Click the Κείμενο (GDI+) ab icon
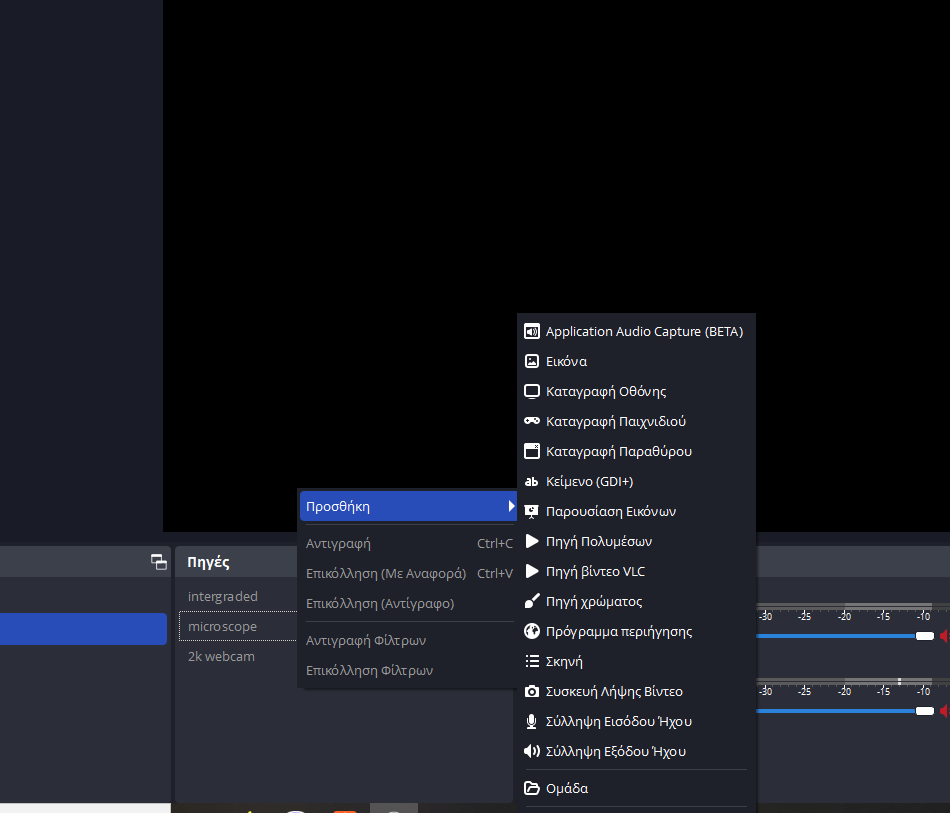This screenshot has height=813, width=950. (531, 482)
